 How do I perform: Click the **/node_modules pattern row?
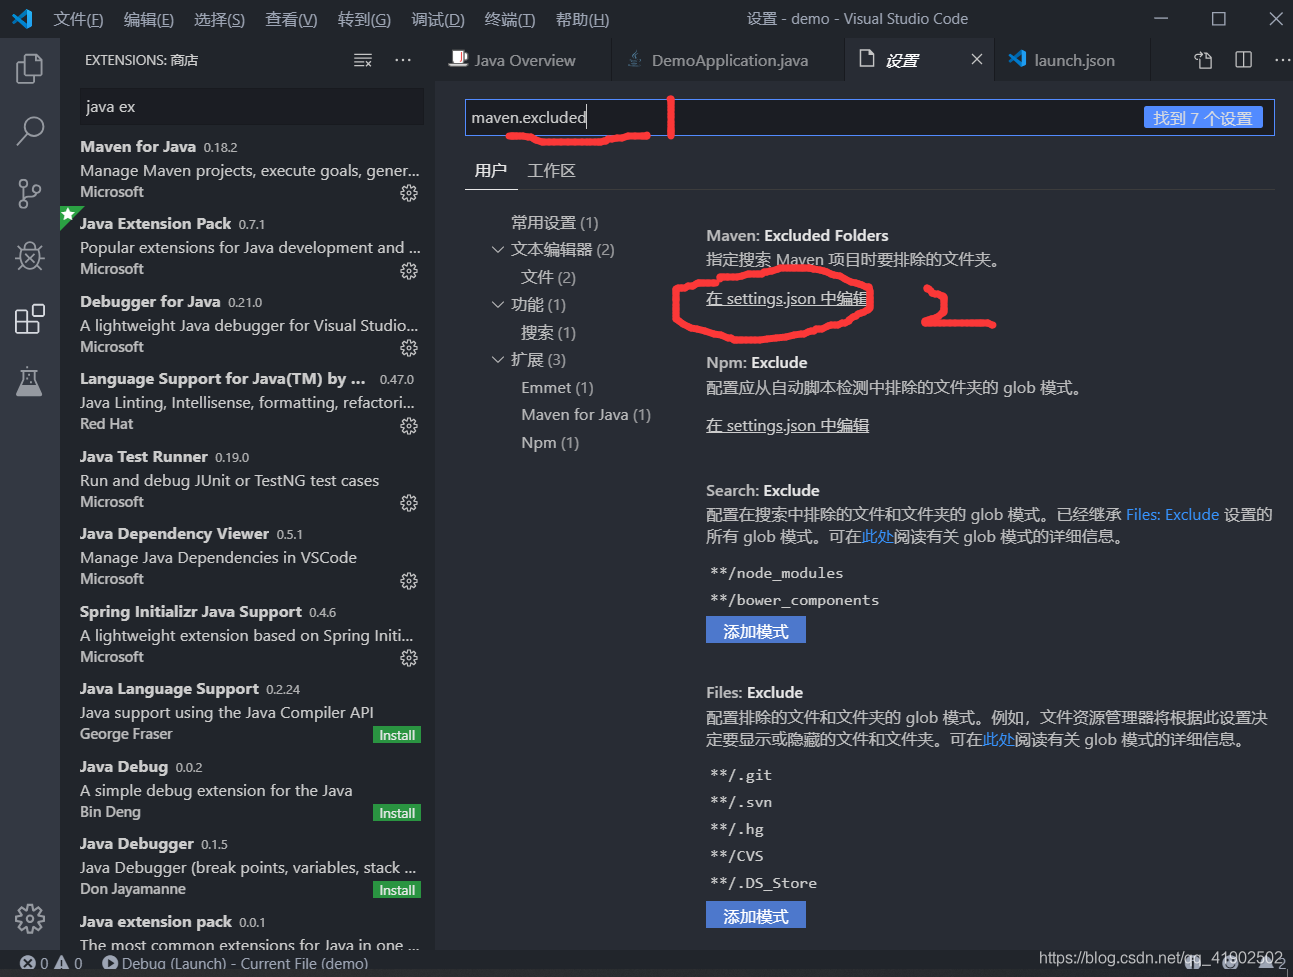[x=777, y=573]
